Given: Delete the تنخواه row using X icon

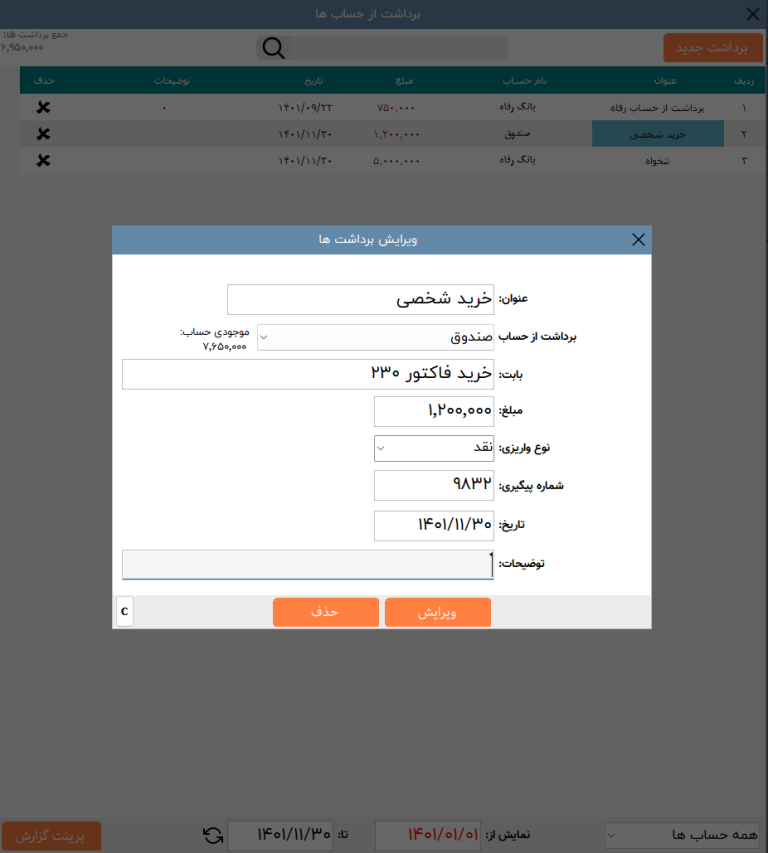Looking at the screenshot, I should [44, 160].
